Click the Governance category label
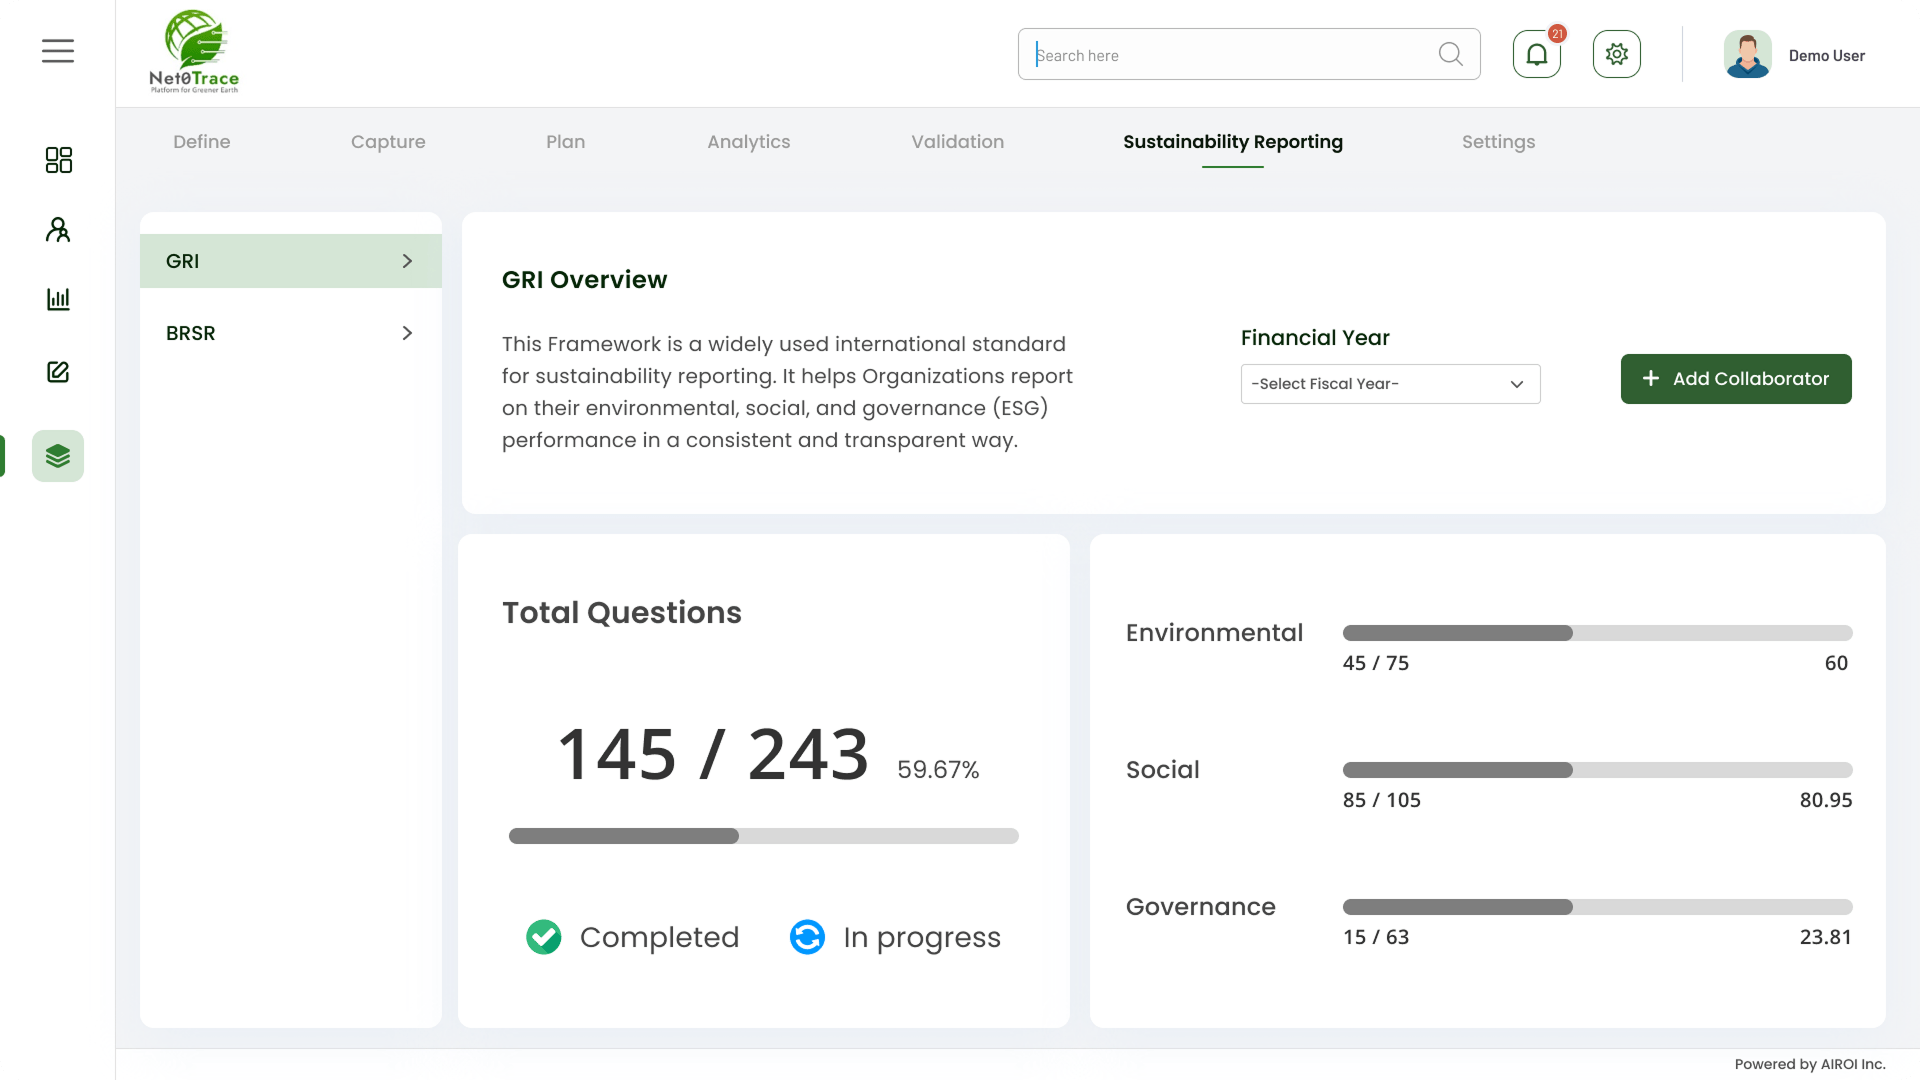The width and height of the screenshot is (1920, 1080). (x=1200, y=907)
